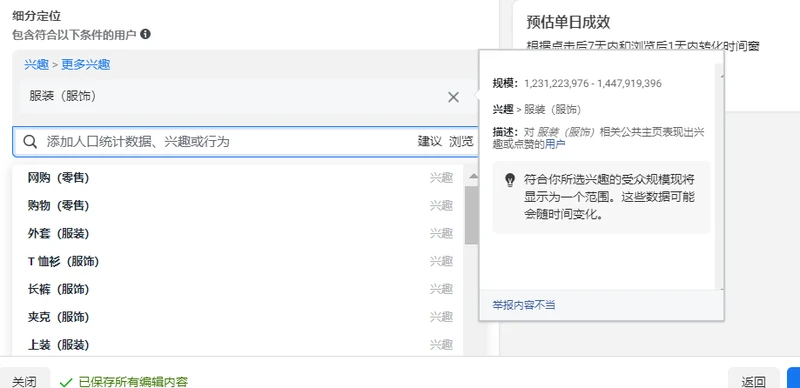Viewport: 800px width, 388px height.
Task: Pick 夹克（服饰） interest option
Action: point(238,318)
